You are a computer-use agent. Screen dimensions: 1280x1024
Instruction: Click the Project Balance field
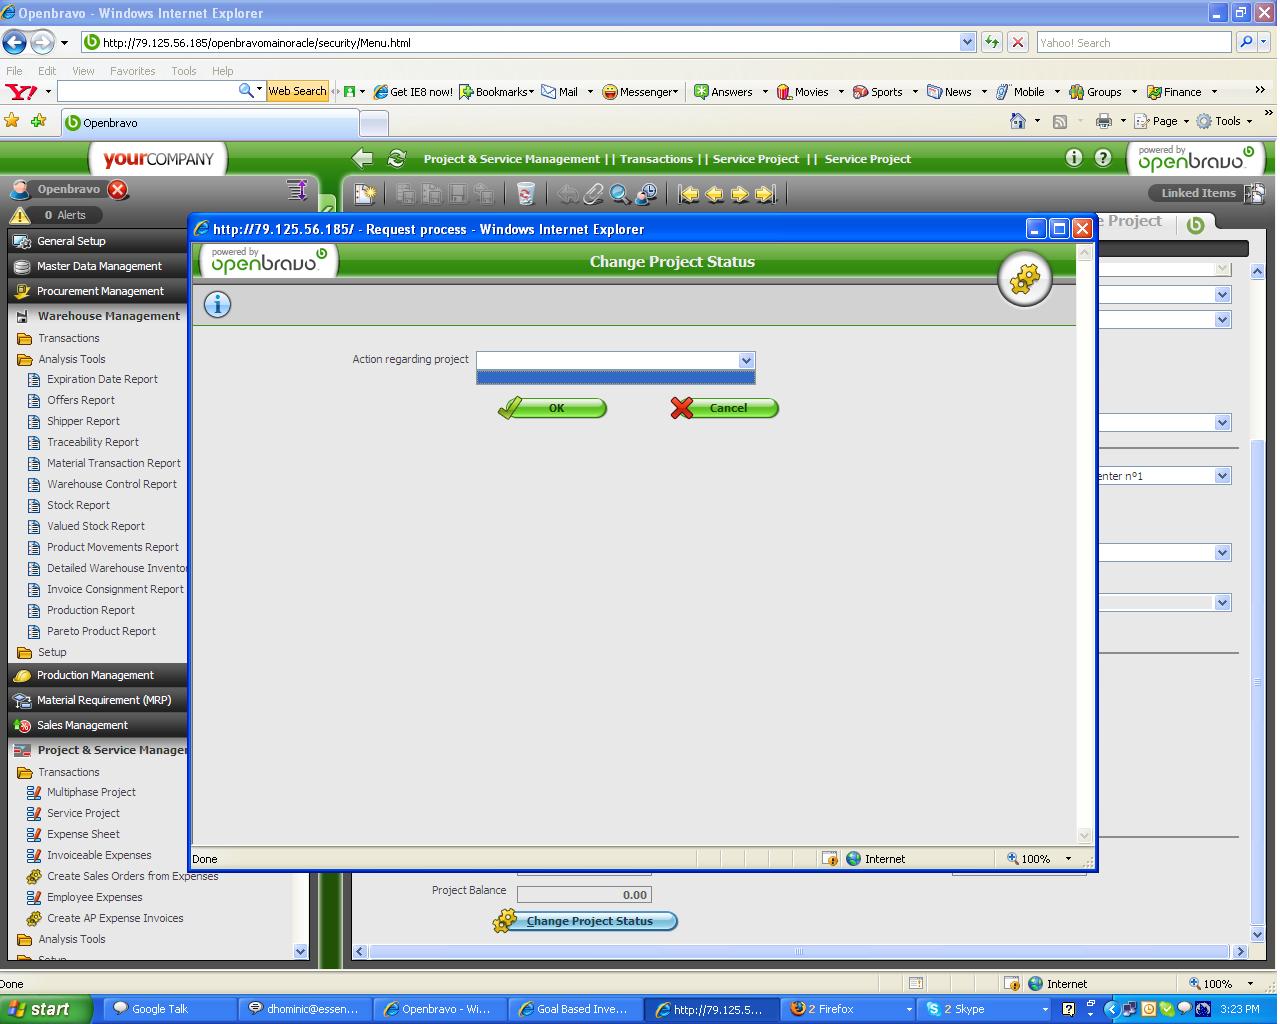tap(584, 895)
